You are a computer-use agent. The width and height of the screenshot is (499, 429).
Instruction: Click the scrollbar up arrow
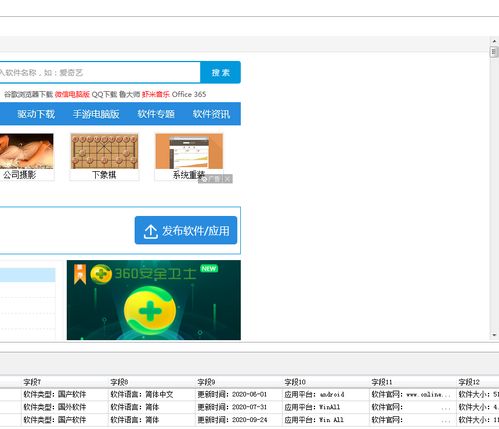(x=494, y=41)
